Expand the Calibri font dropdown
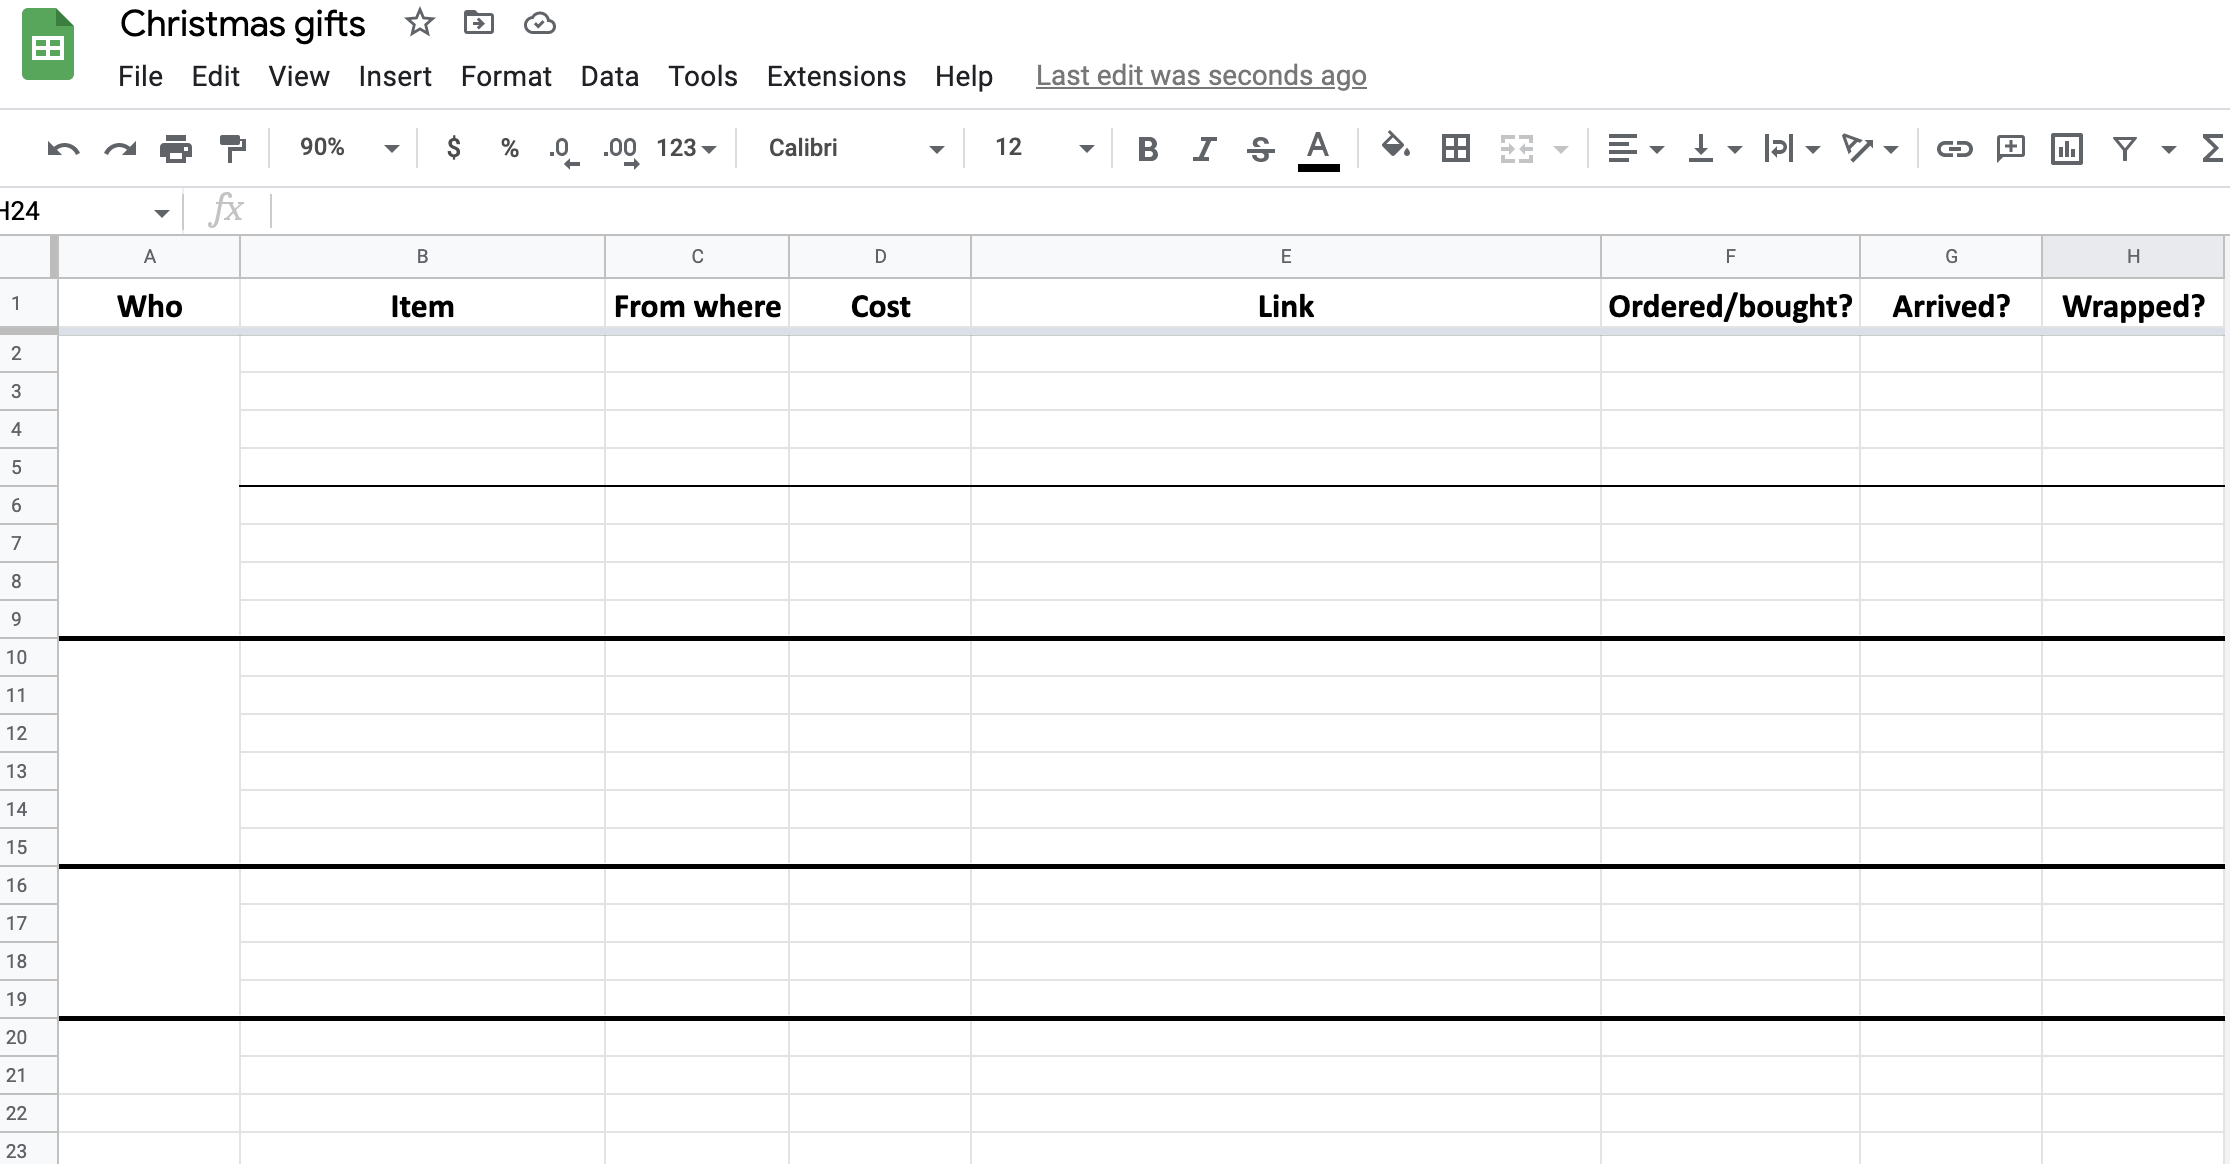Viewport: 2230px width, 1164px height. (x=855, y=148)
